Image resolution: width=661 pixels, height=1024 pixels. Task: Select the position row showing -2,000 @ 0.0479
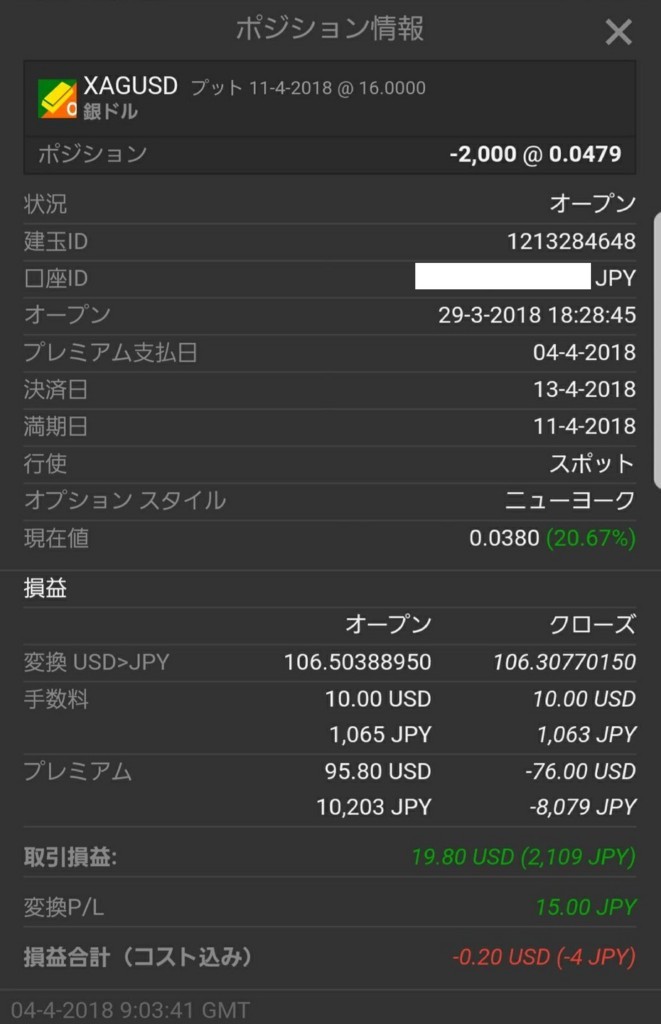click(x=330, y=155)
